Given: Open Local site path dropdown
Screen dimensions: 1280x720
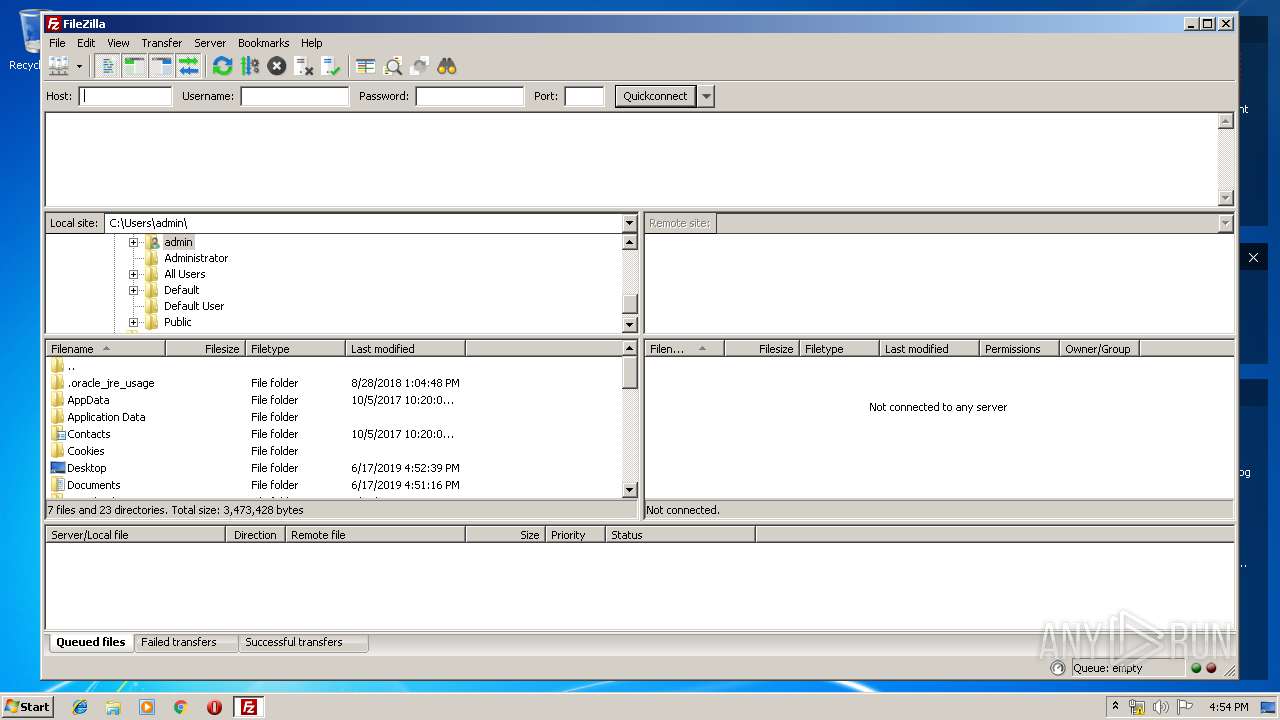Looking at the screenshot, I should pos(629,223).
